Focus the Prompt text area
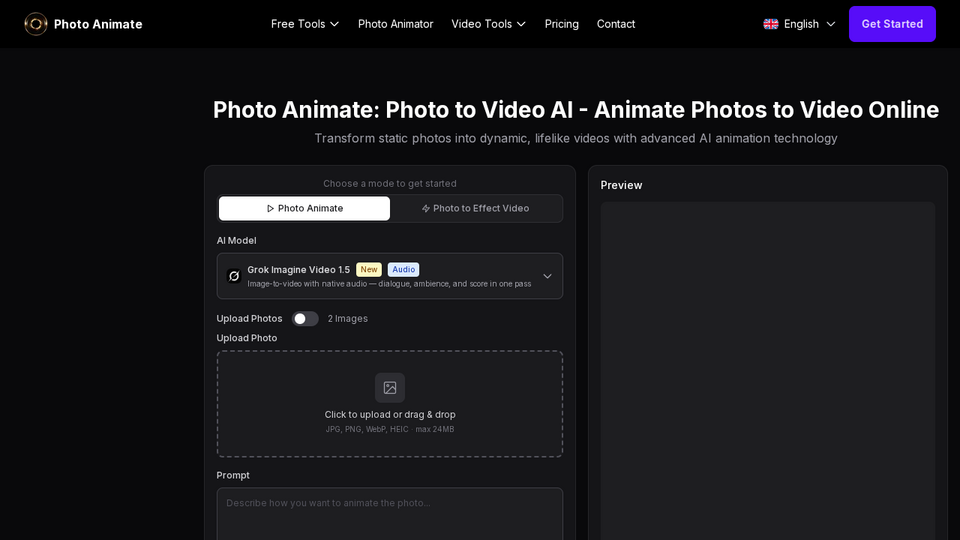Image resolution: width=960 pixels, height=540 pixels. (x=390, y=514)
